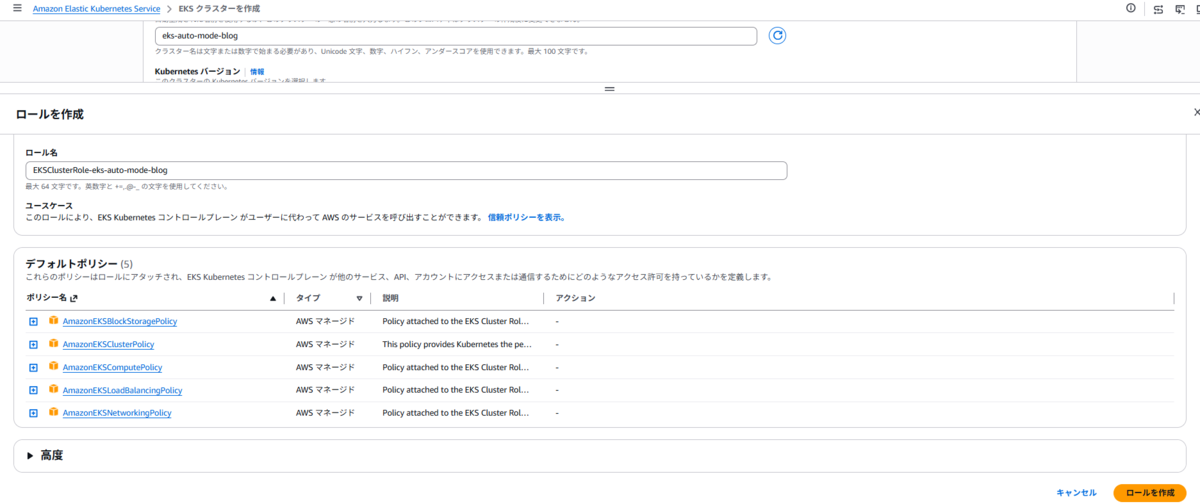Go to Amazon Elastic Kubernetes Service breadcrumb
1200x504 pixels.
96,8
